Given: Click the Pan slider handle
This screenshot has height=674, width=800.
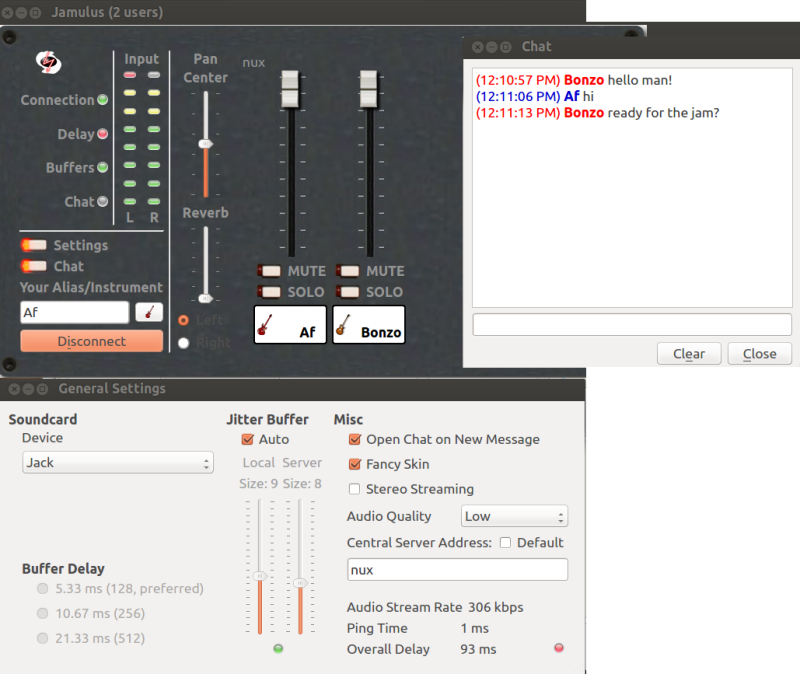Looking at the screenshot, I should (x=206, y=144).
